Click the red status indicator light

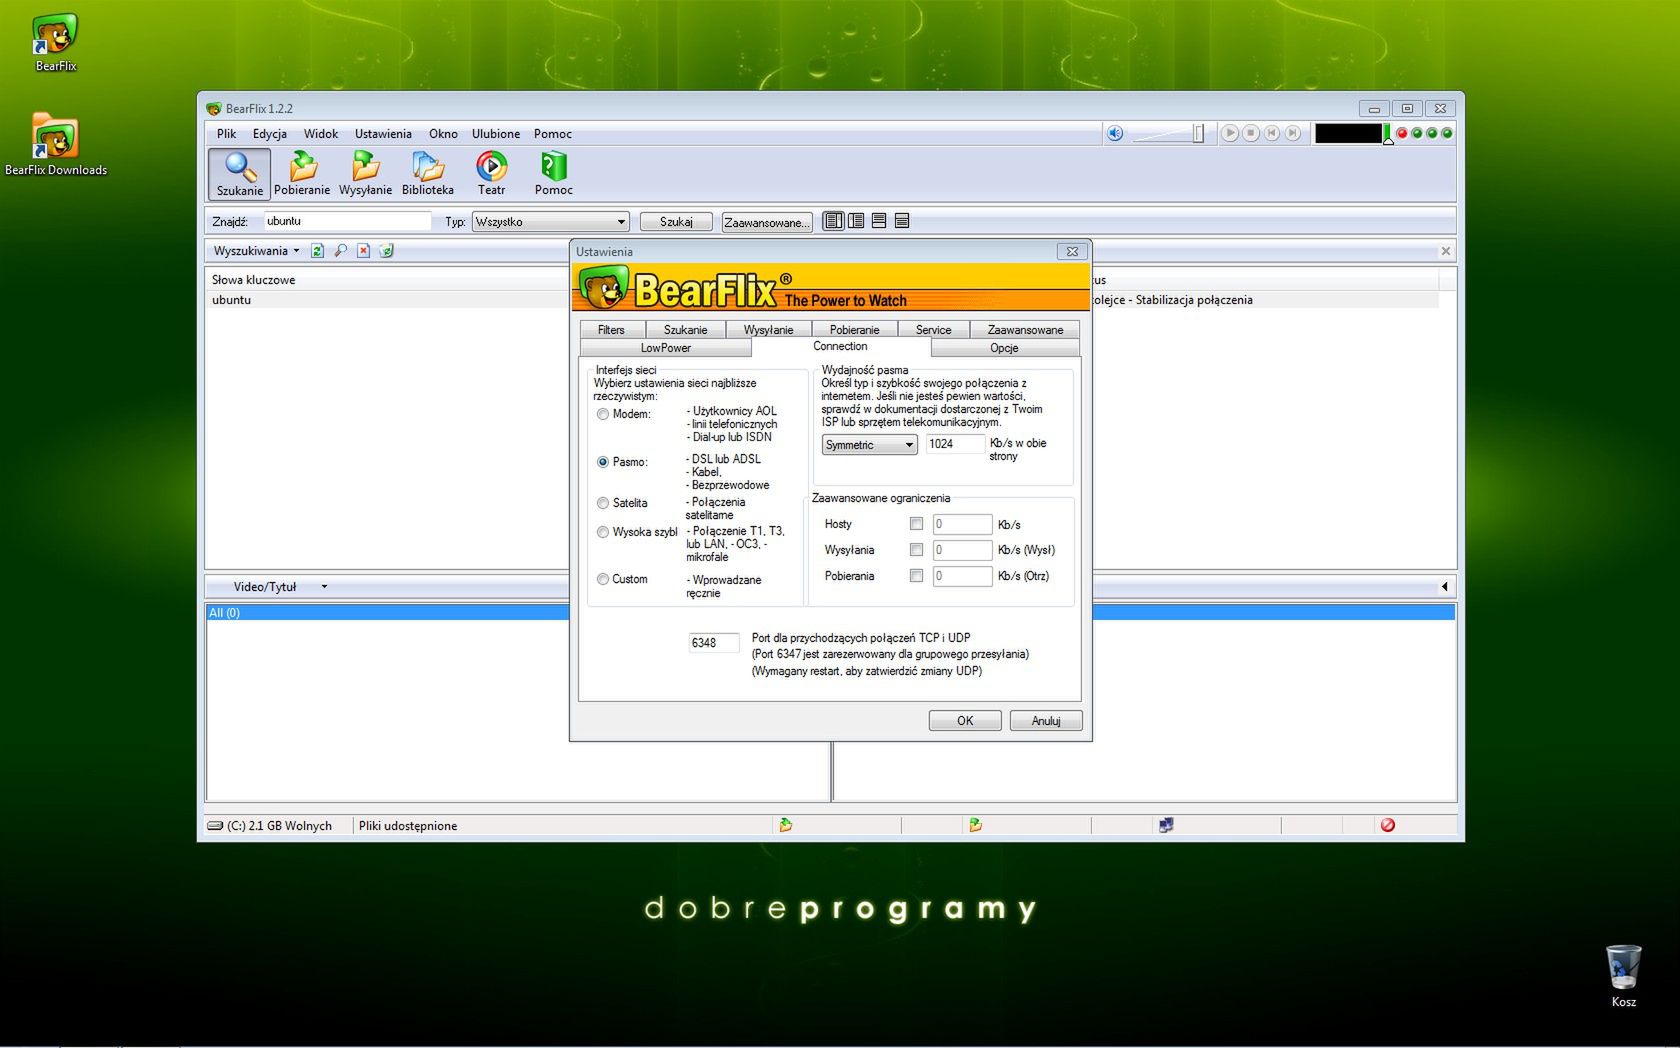coord(1402,133)
